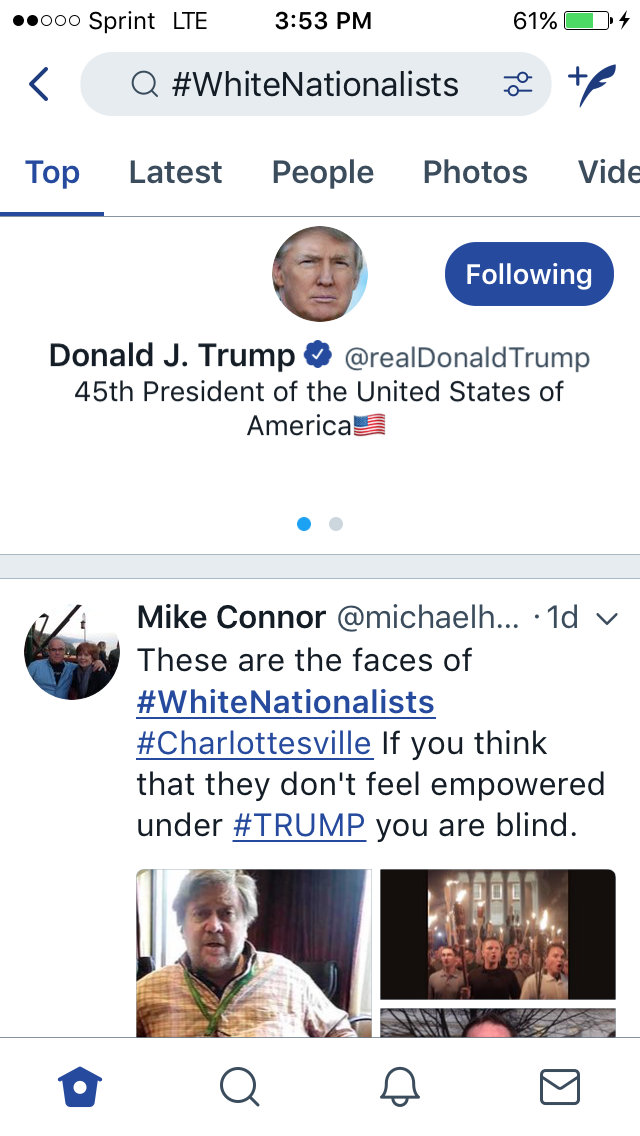640x1136 pixels.
Task: Select the second carousel page dot
Action: coord(336,524)
